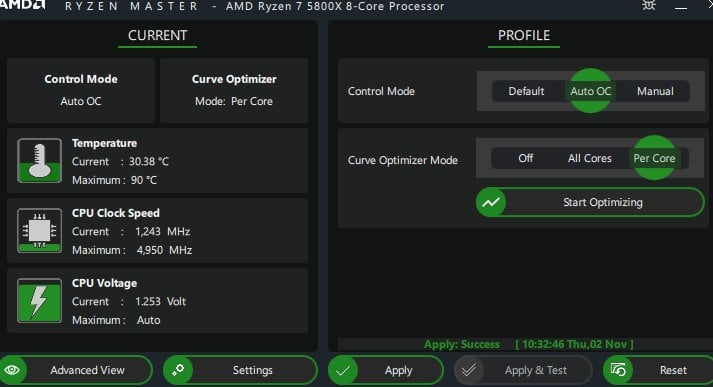The width and height of the screenshot is (713, 387).
Task: Click the 'CPU Clock Speed' heading
Action: click(116, 213)
